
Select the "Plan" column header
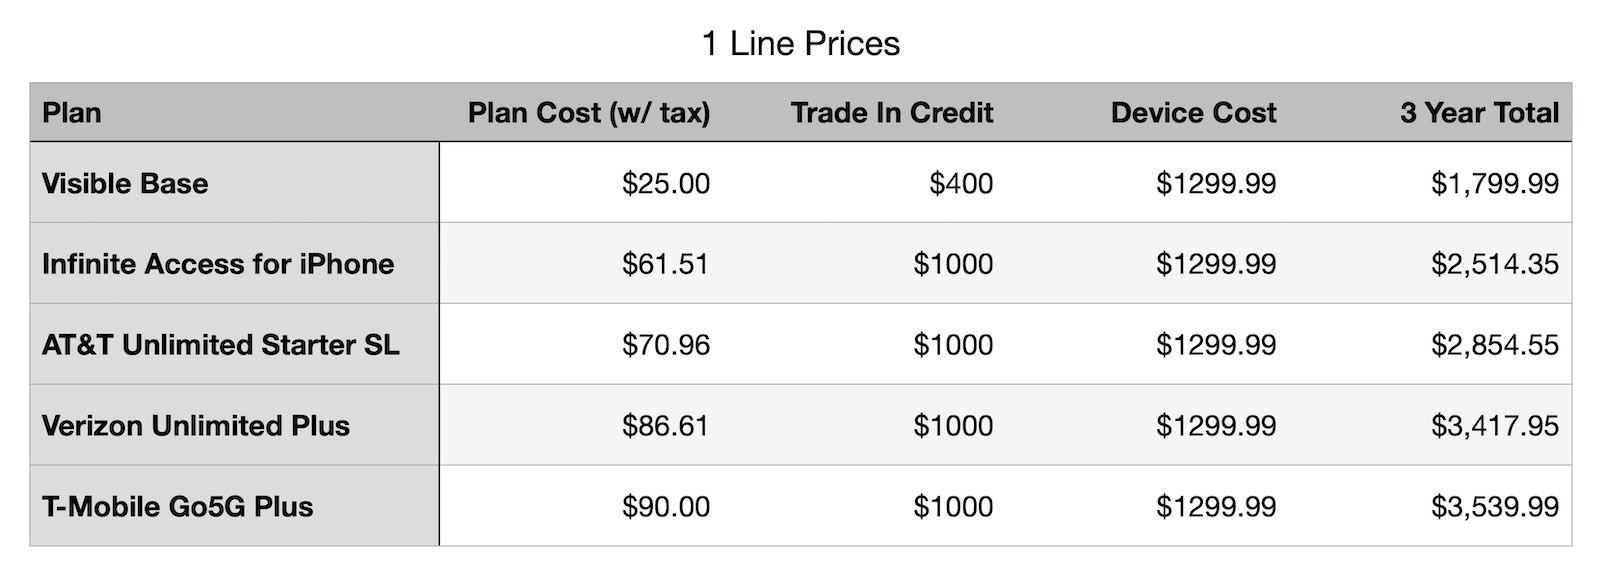click(72, 113)
